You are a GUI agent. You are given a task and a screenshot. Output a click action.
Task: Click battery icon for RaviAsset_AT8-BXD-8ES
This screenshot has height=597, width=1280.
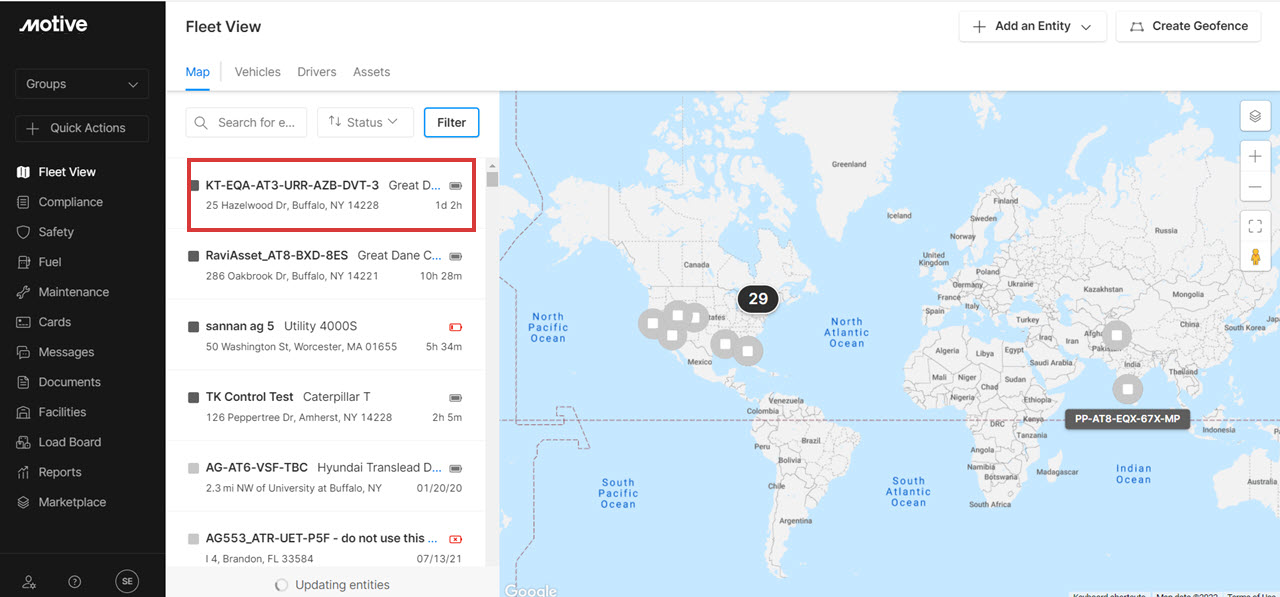tap(456, 256)
